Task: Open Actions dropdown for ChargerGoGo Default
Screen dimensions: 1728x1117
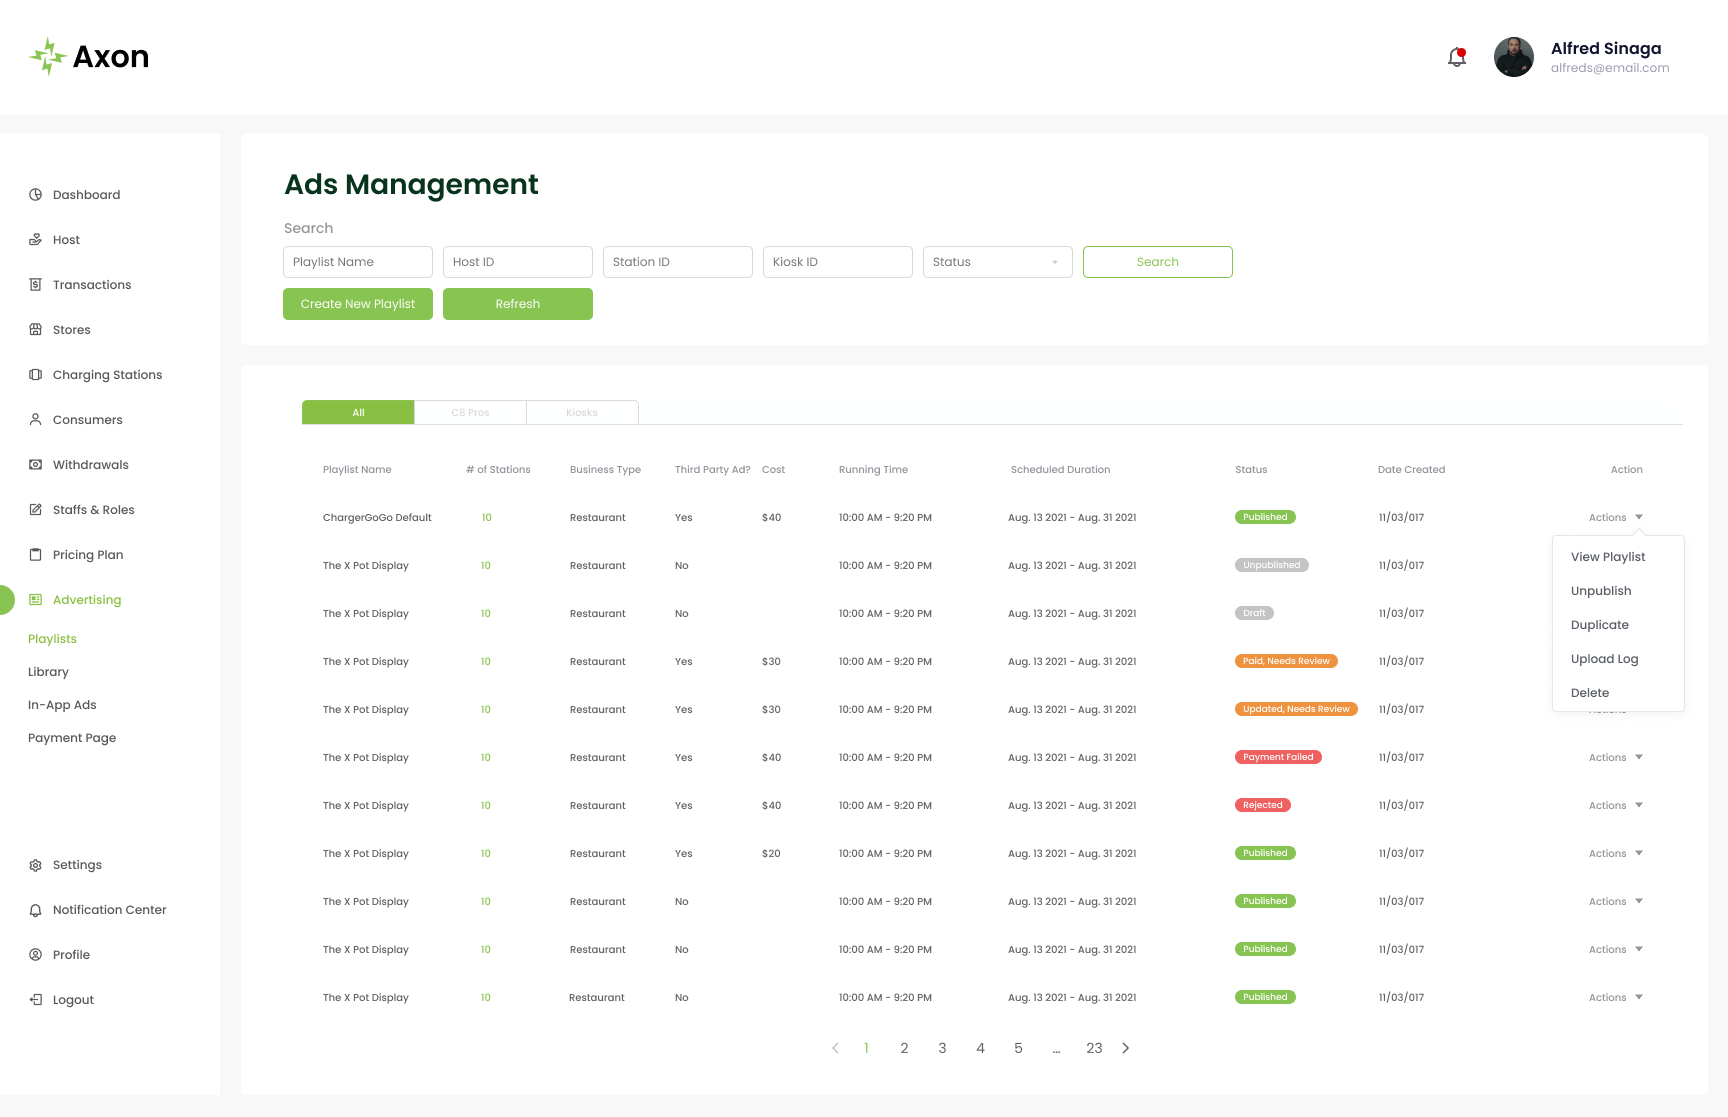Action: click(1615, 518)
